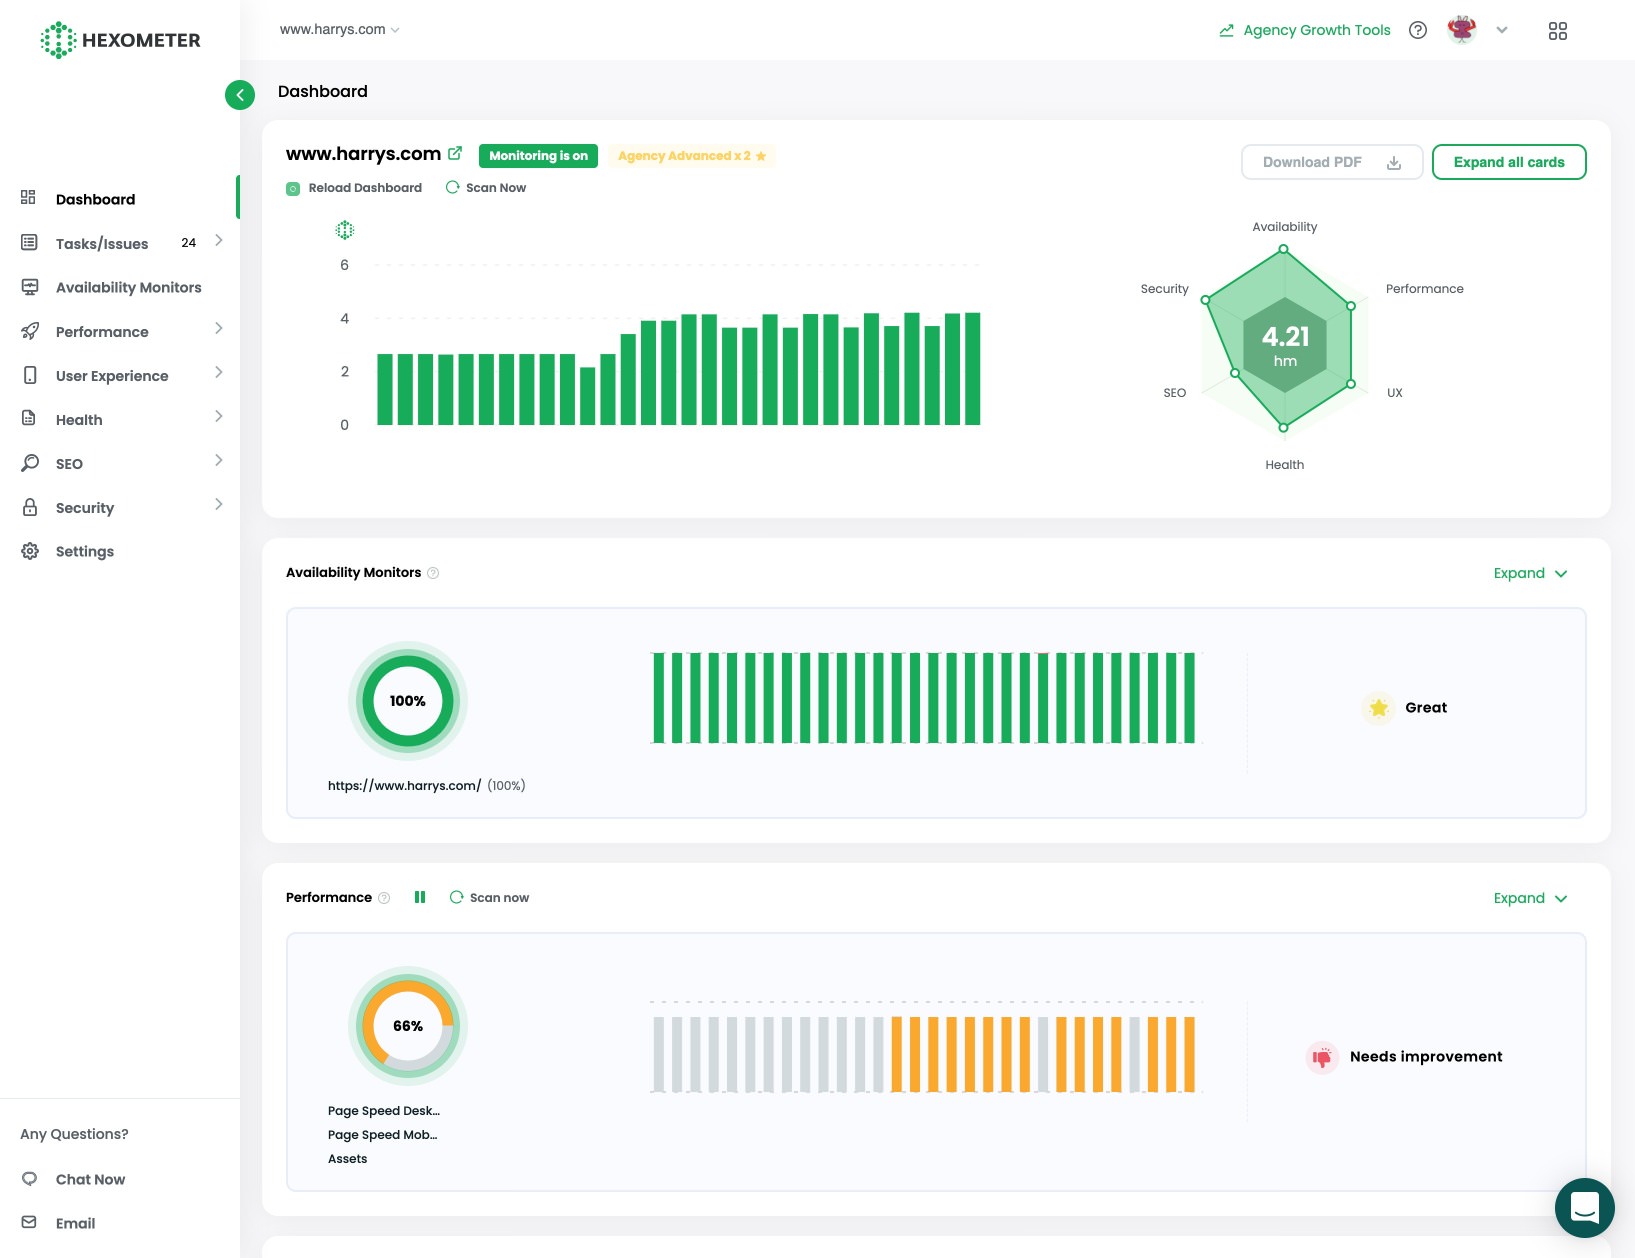Expand Tasks/Issues submenu chevron
Screen dimensions: 1635x1258
219,241
